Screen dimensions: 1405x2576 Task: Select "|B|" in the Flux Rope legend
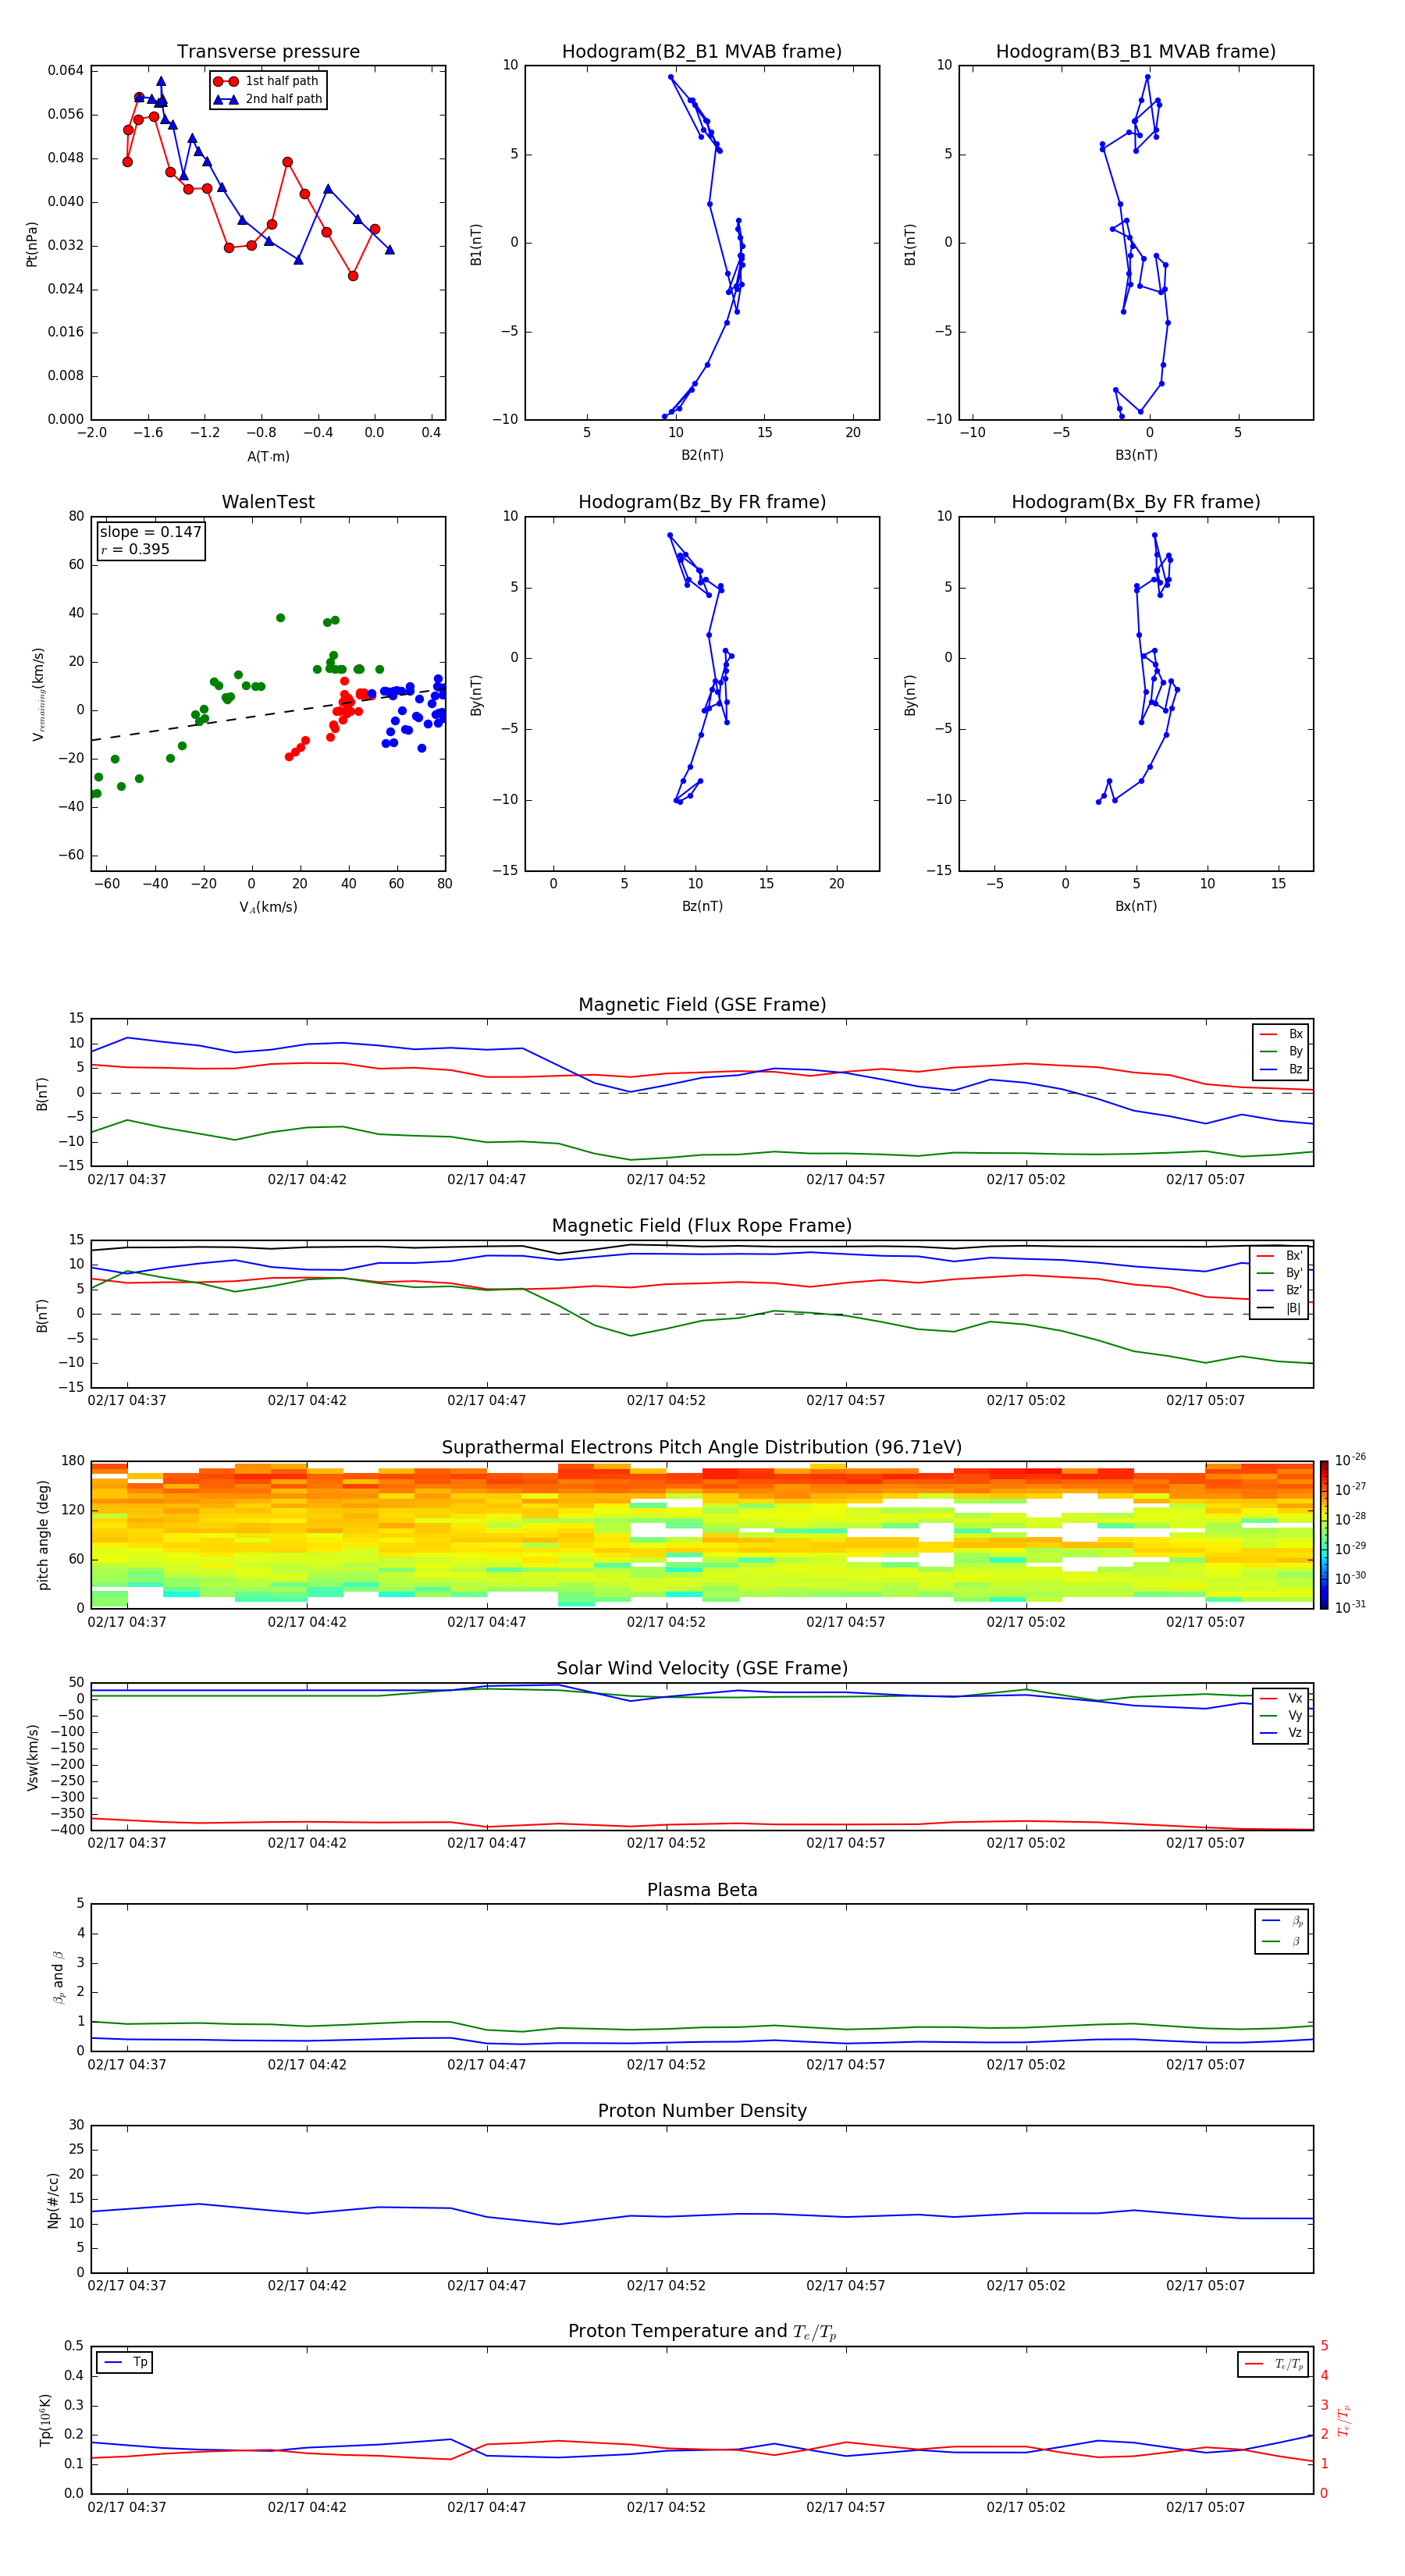click(x=1279, y=1308)
